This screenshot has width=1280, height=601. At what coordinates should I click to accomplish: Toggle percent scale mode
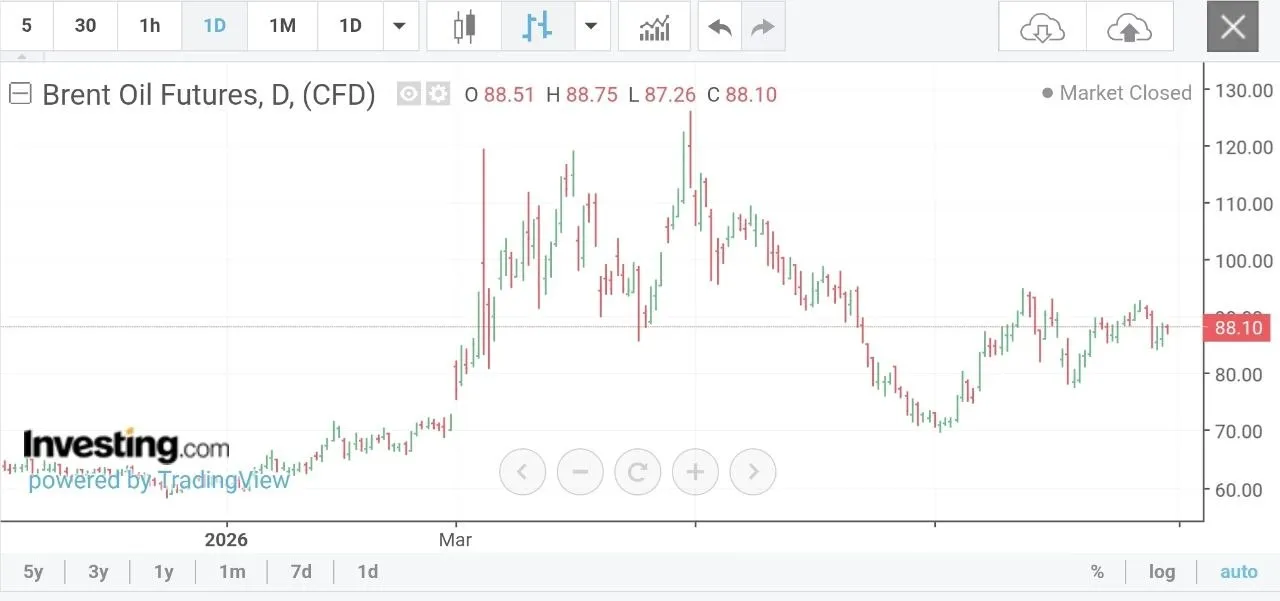pyautogui.click(x=1097, y=572)
